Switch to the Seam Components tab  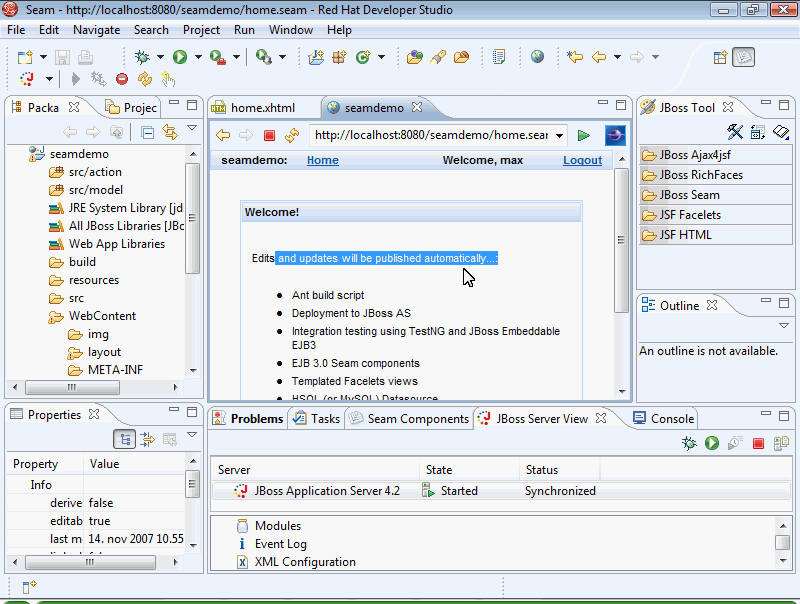(x=409, y=419)
